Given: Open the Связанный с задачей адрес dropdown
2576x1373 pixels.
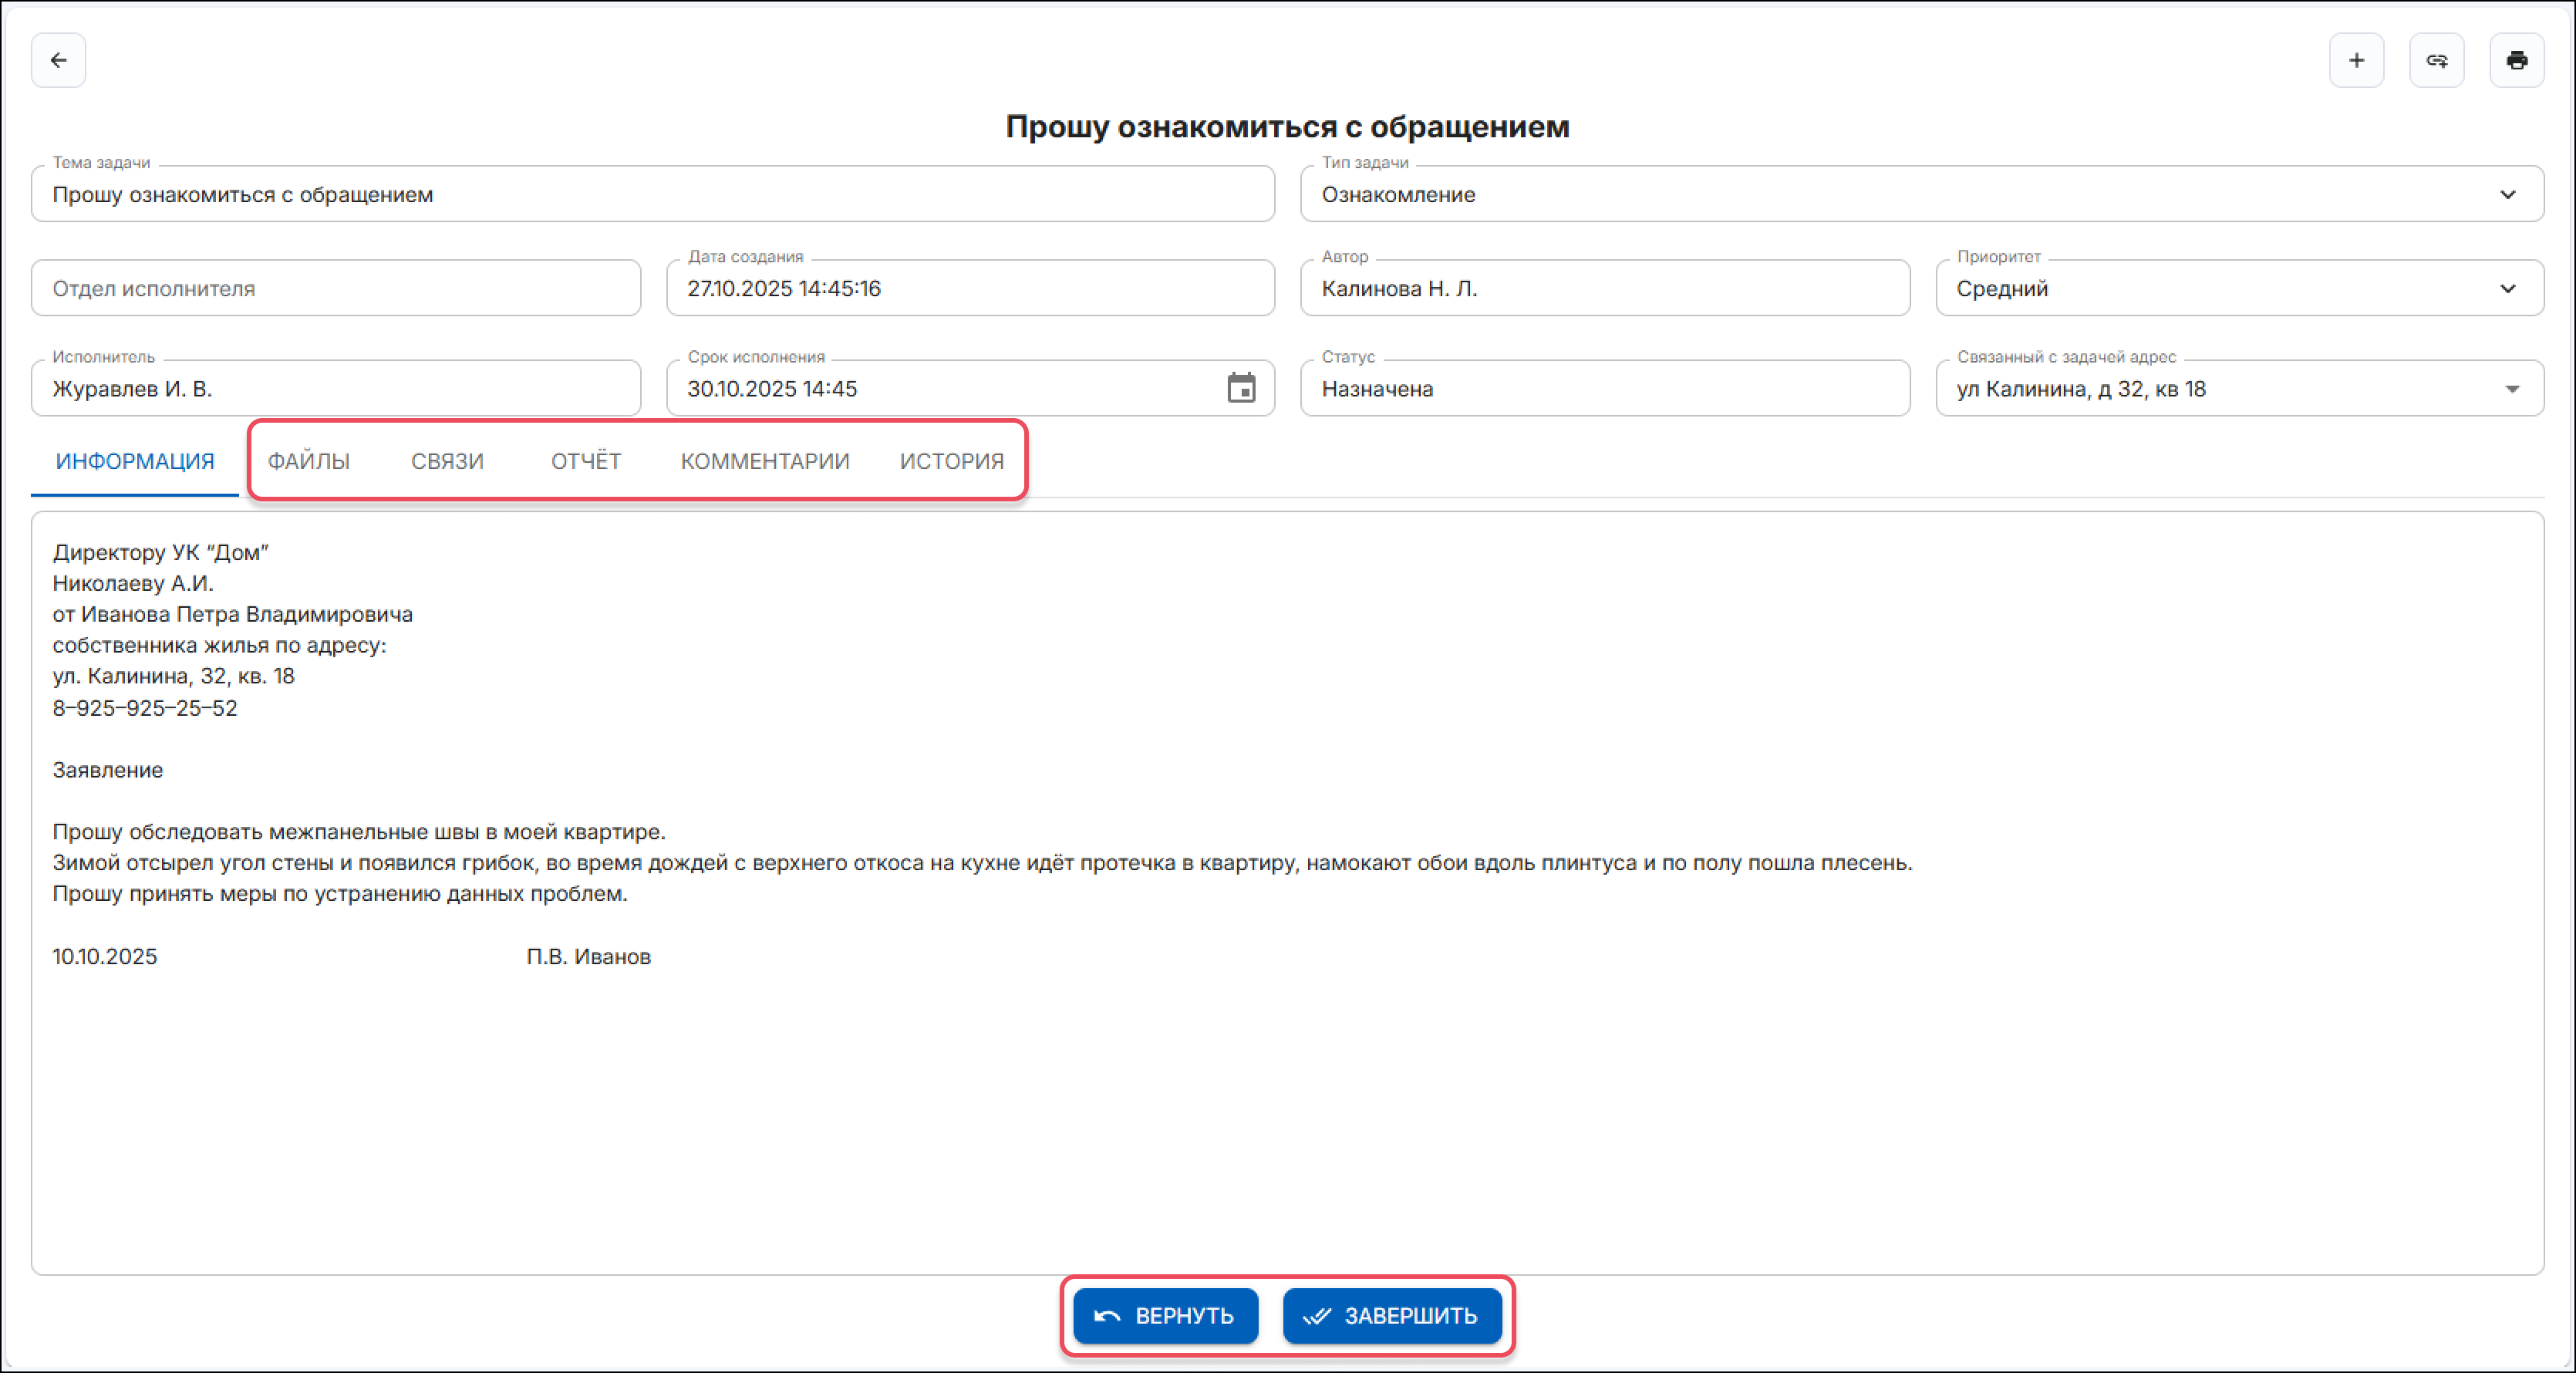Looking at the screenshot, I should pos(2511,389).
